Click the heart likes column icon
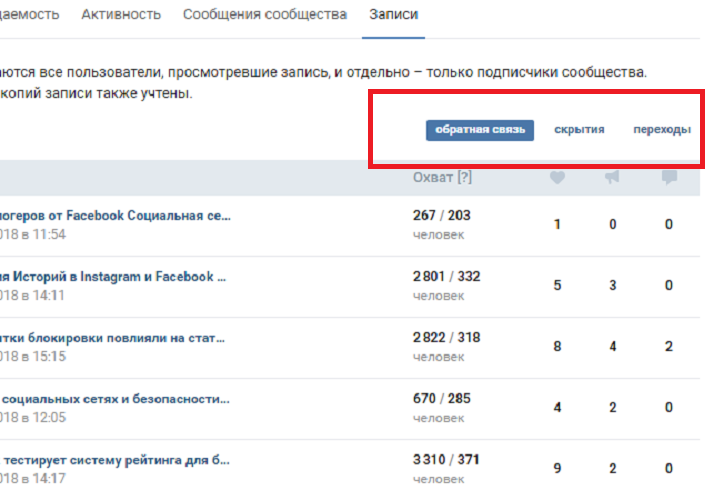This screenshot has height=500, width=713. click(557, 177)
